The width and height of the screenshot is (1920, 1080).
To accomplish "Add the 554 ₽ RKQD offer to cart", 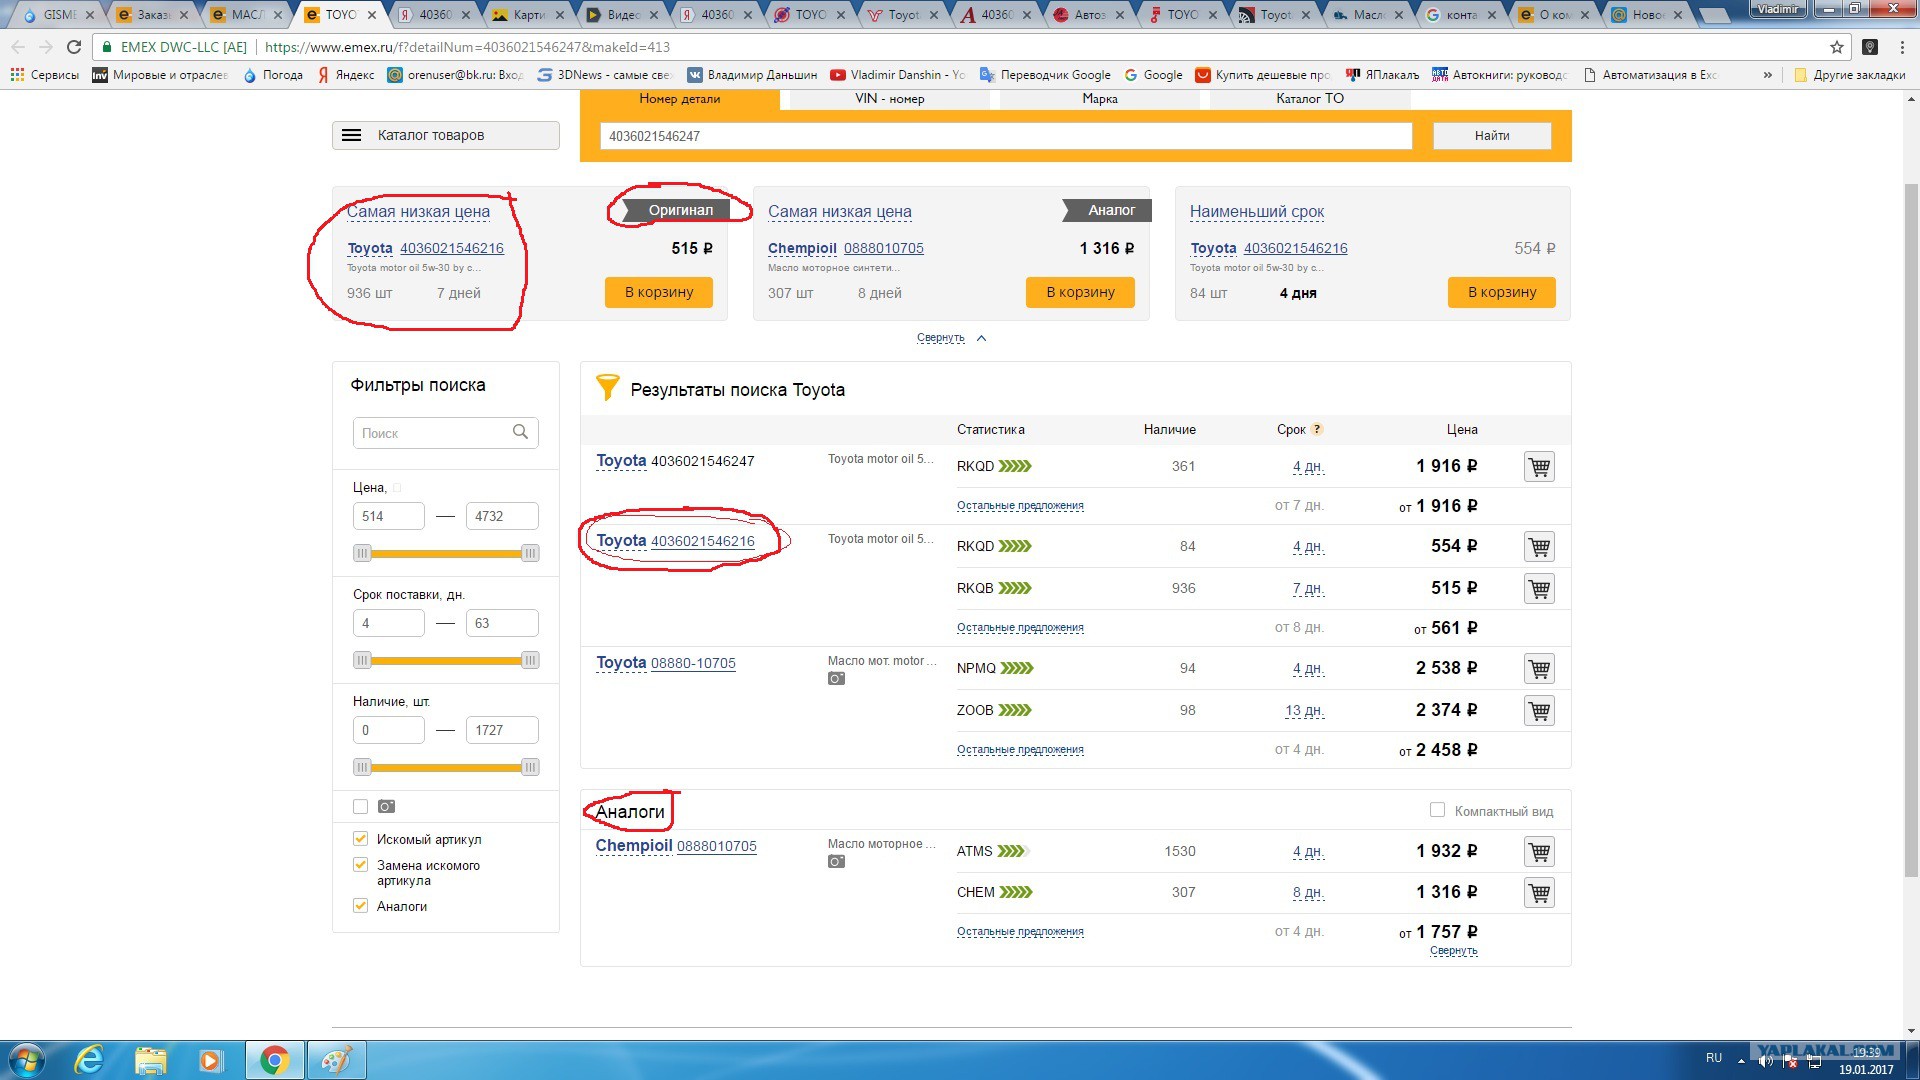I will click(1539, 547).
